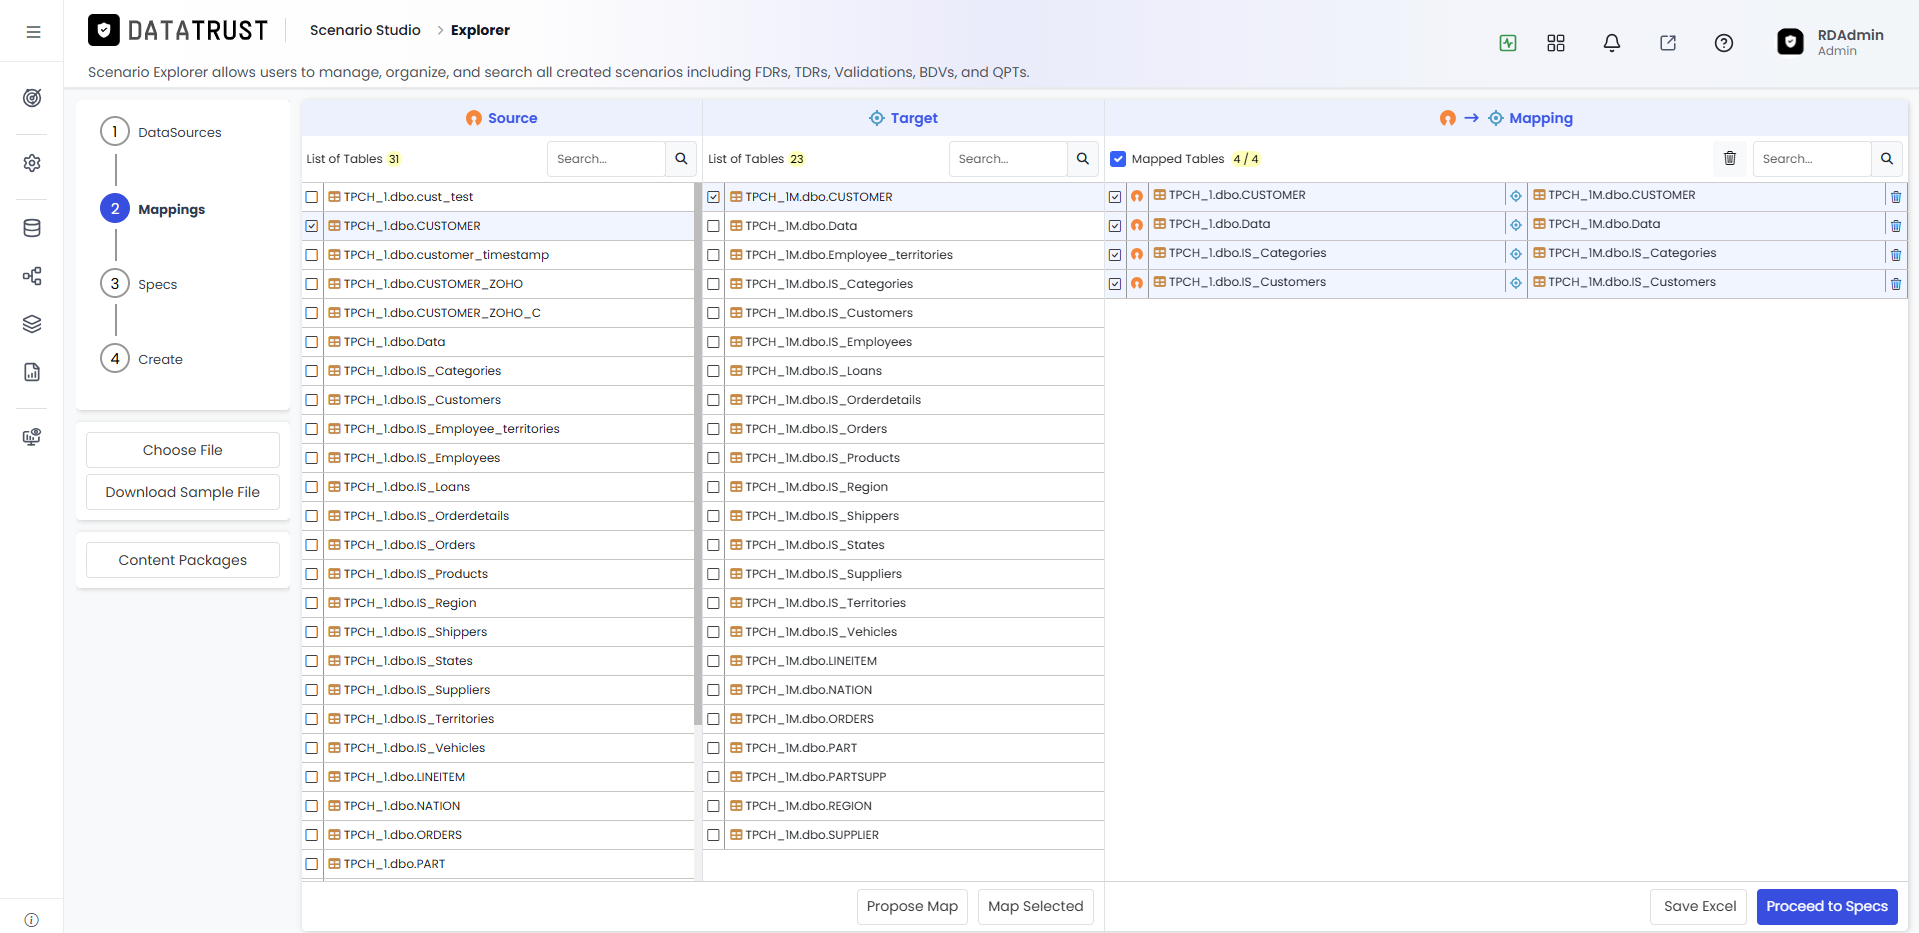Click the target icon in left sidebar
The height and width of the screenshot is (933, 1919).
(32, 98)
